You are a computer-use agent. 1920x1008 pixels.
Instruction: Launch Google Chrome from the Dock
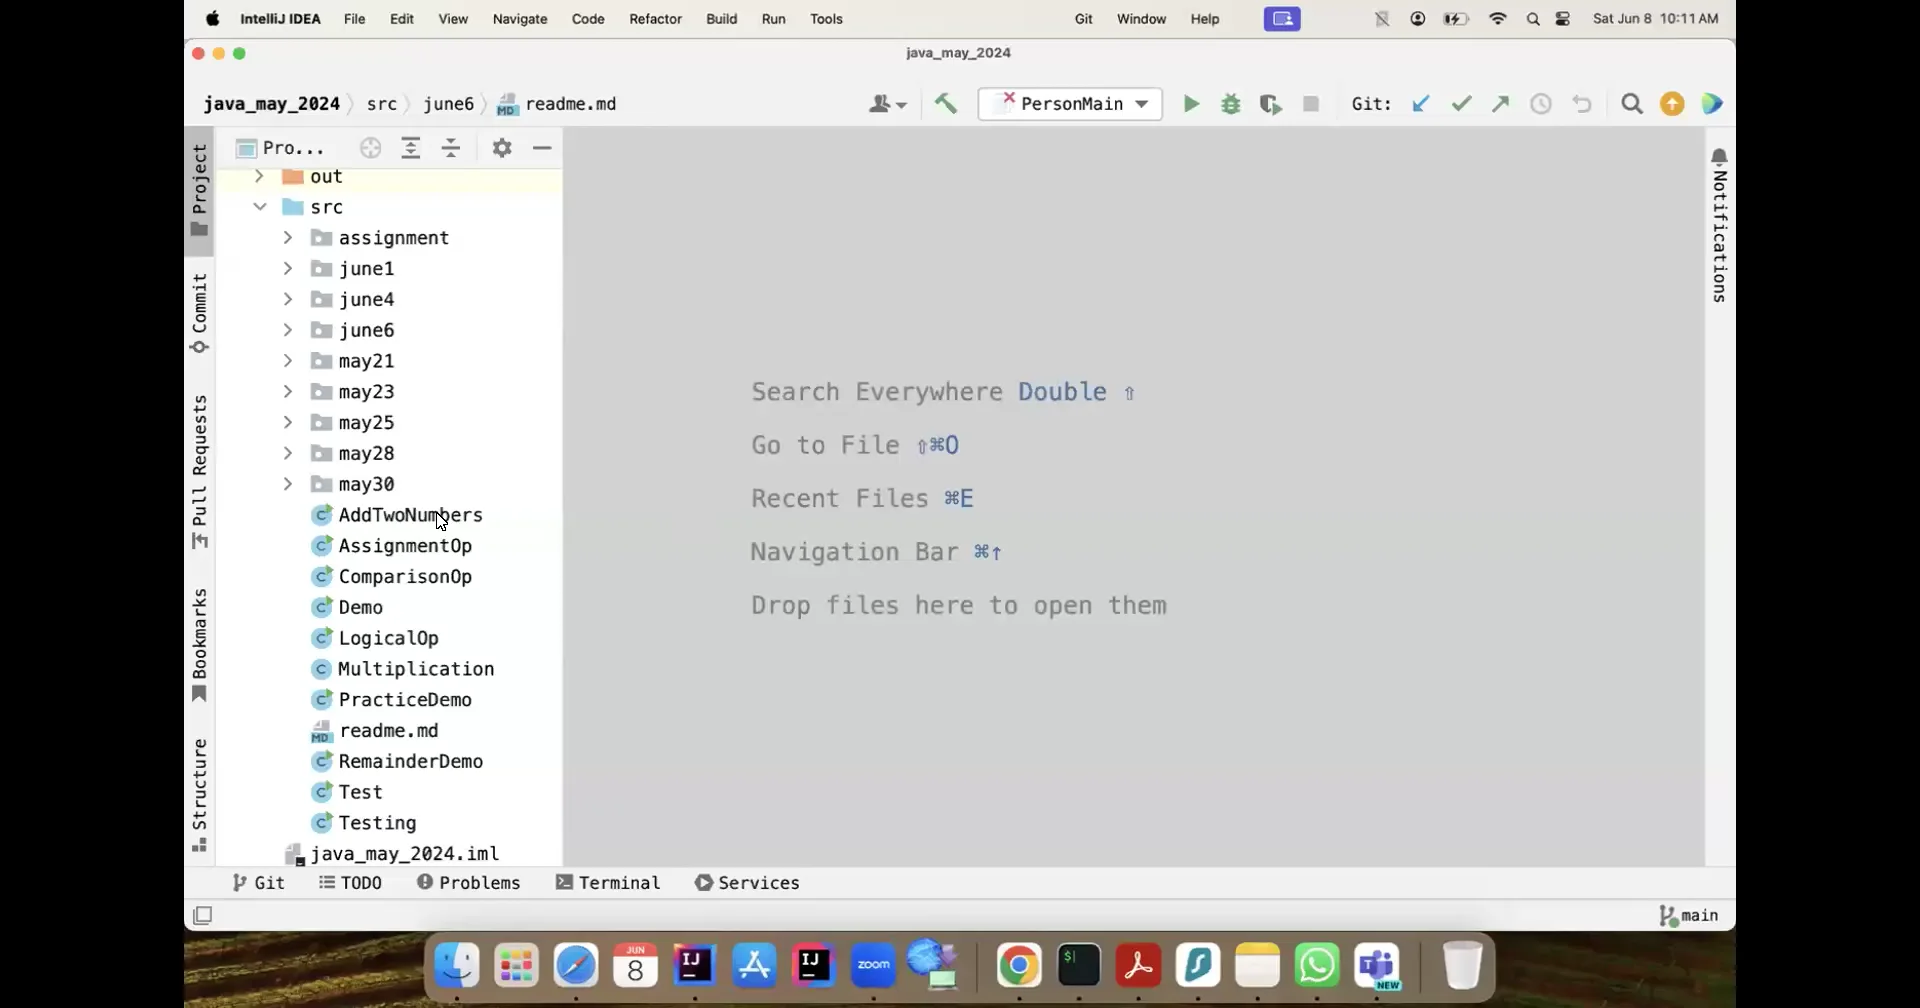(x=1018, y=963)
